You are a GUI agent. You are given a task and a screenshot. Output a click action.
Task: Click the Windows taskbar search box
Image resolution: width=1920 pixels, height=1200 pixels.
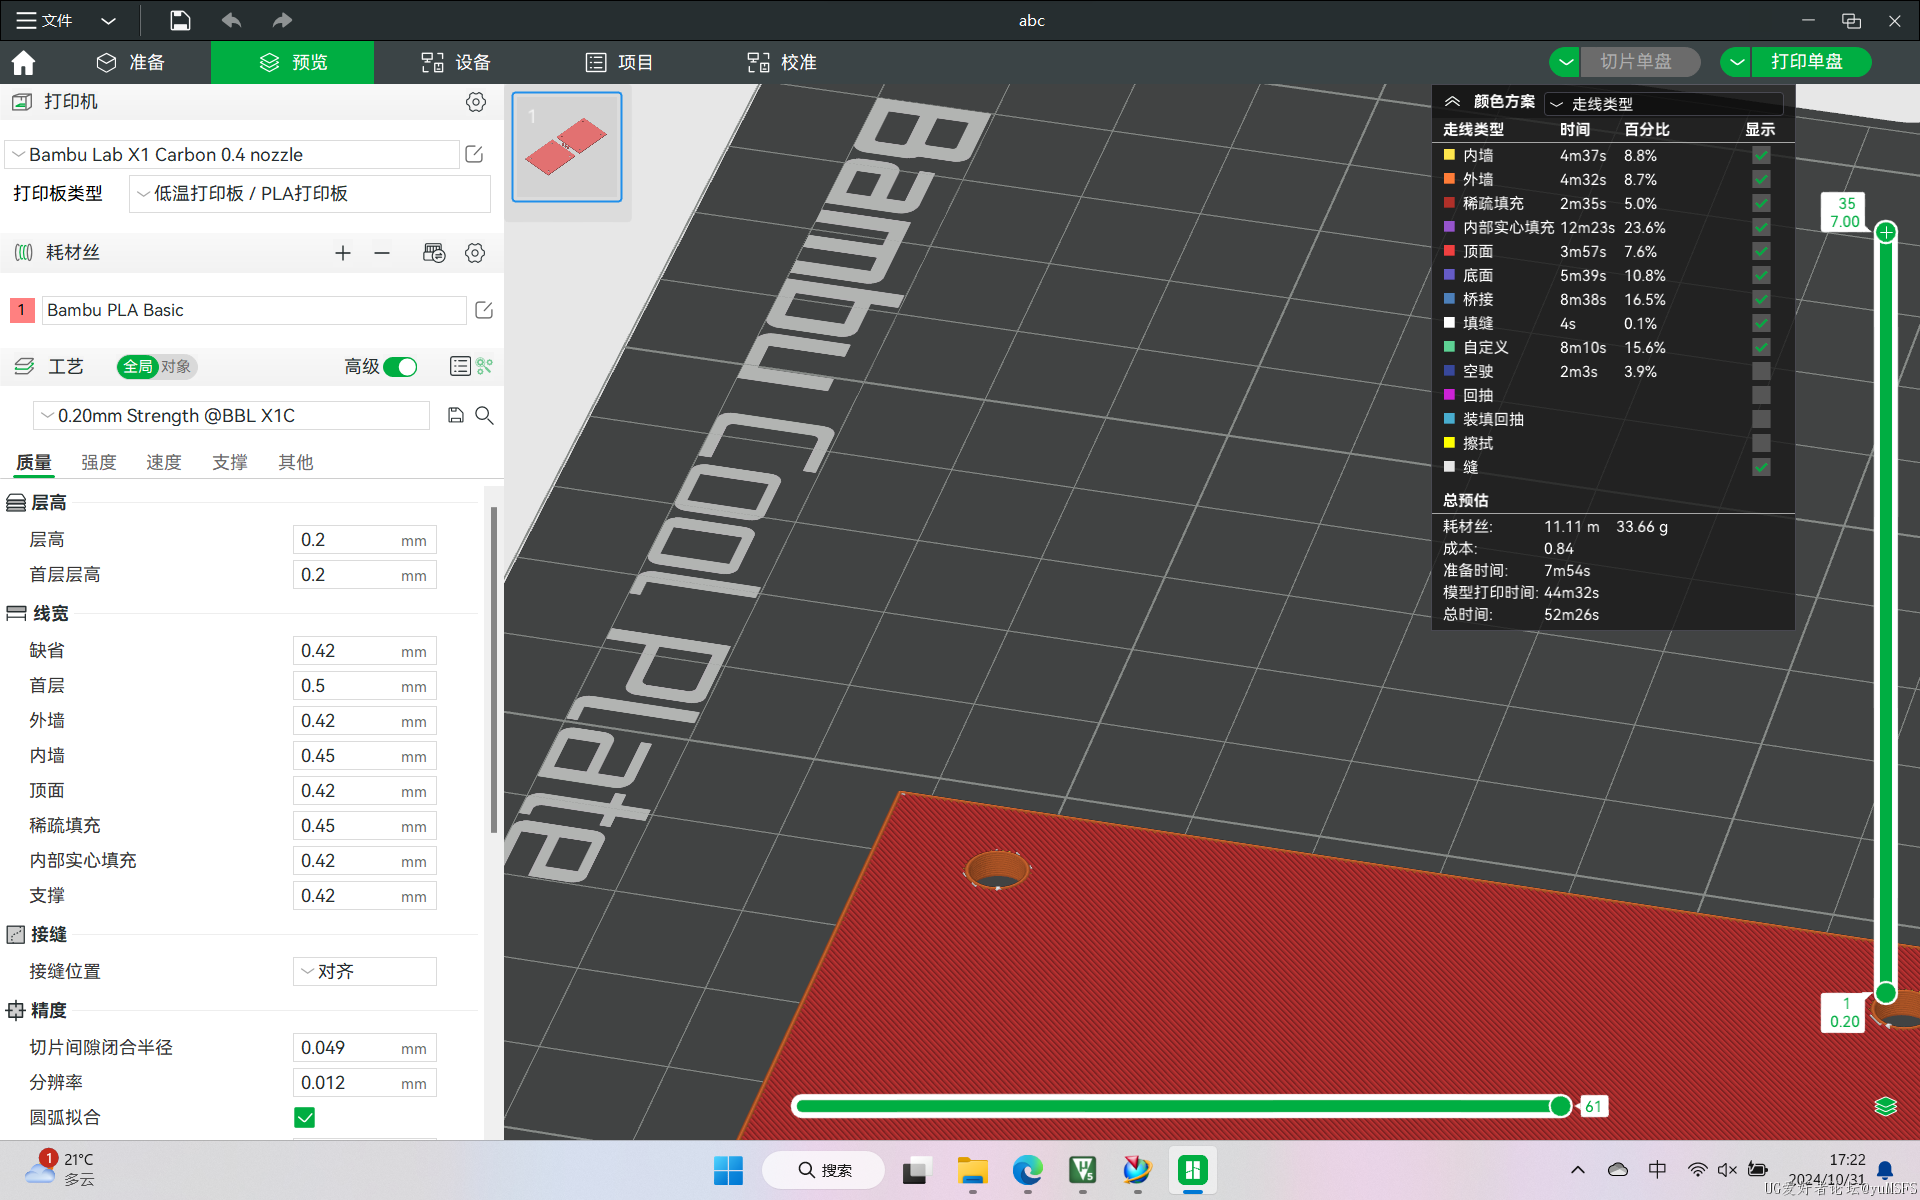(x=824, y=1170)
